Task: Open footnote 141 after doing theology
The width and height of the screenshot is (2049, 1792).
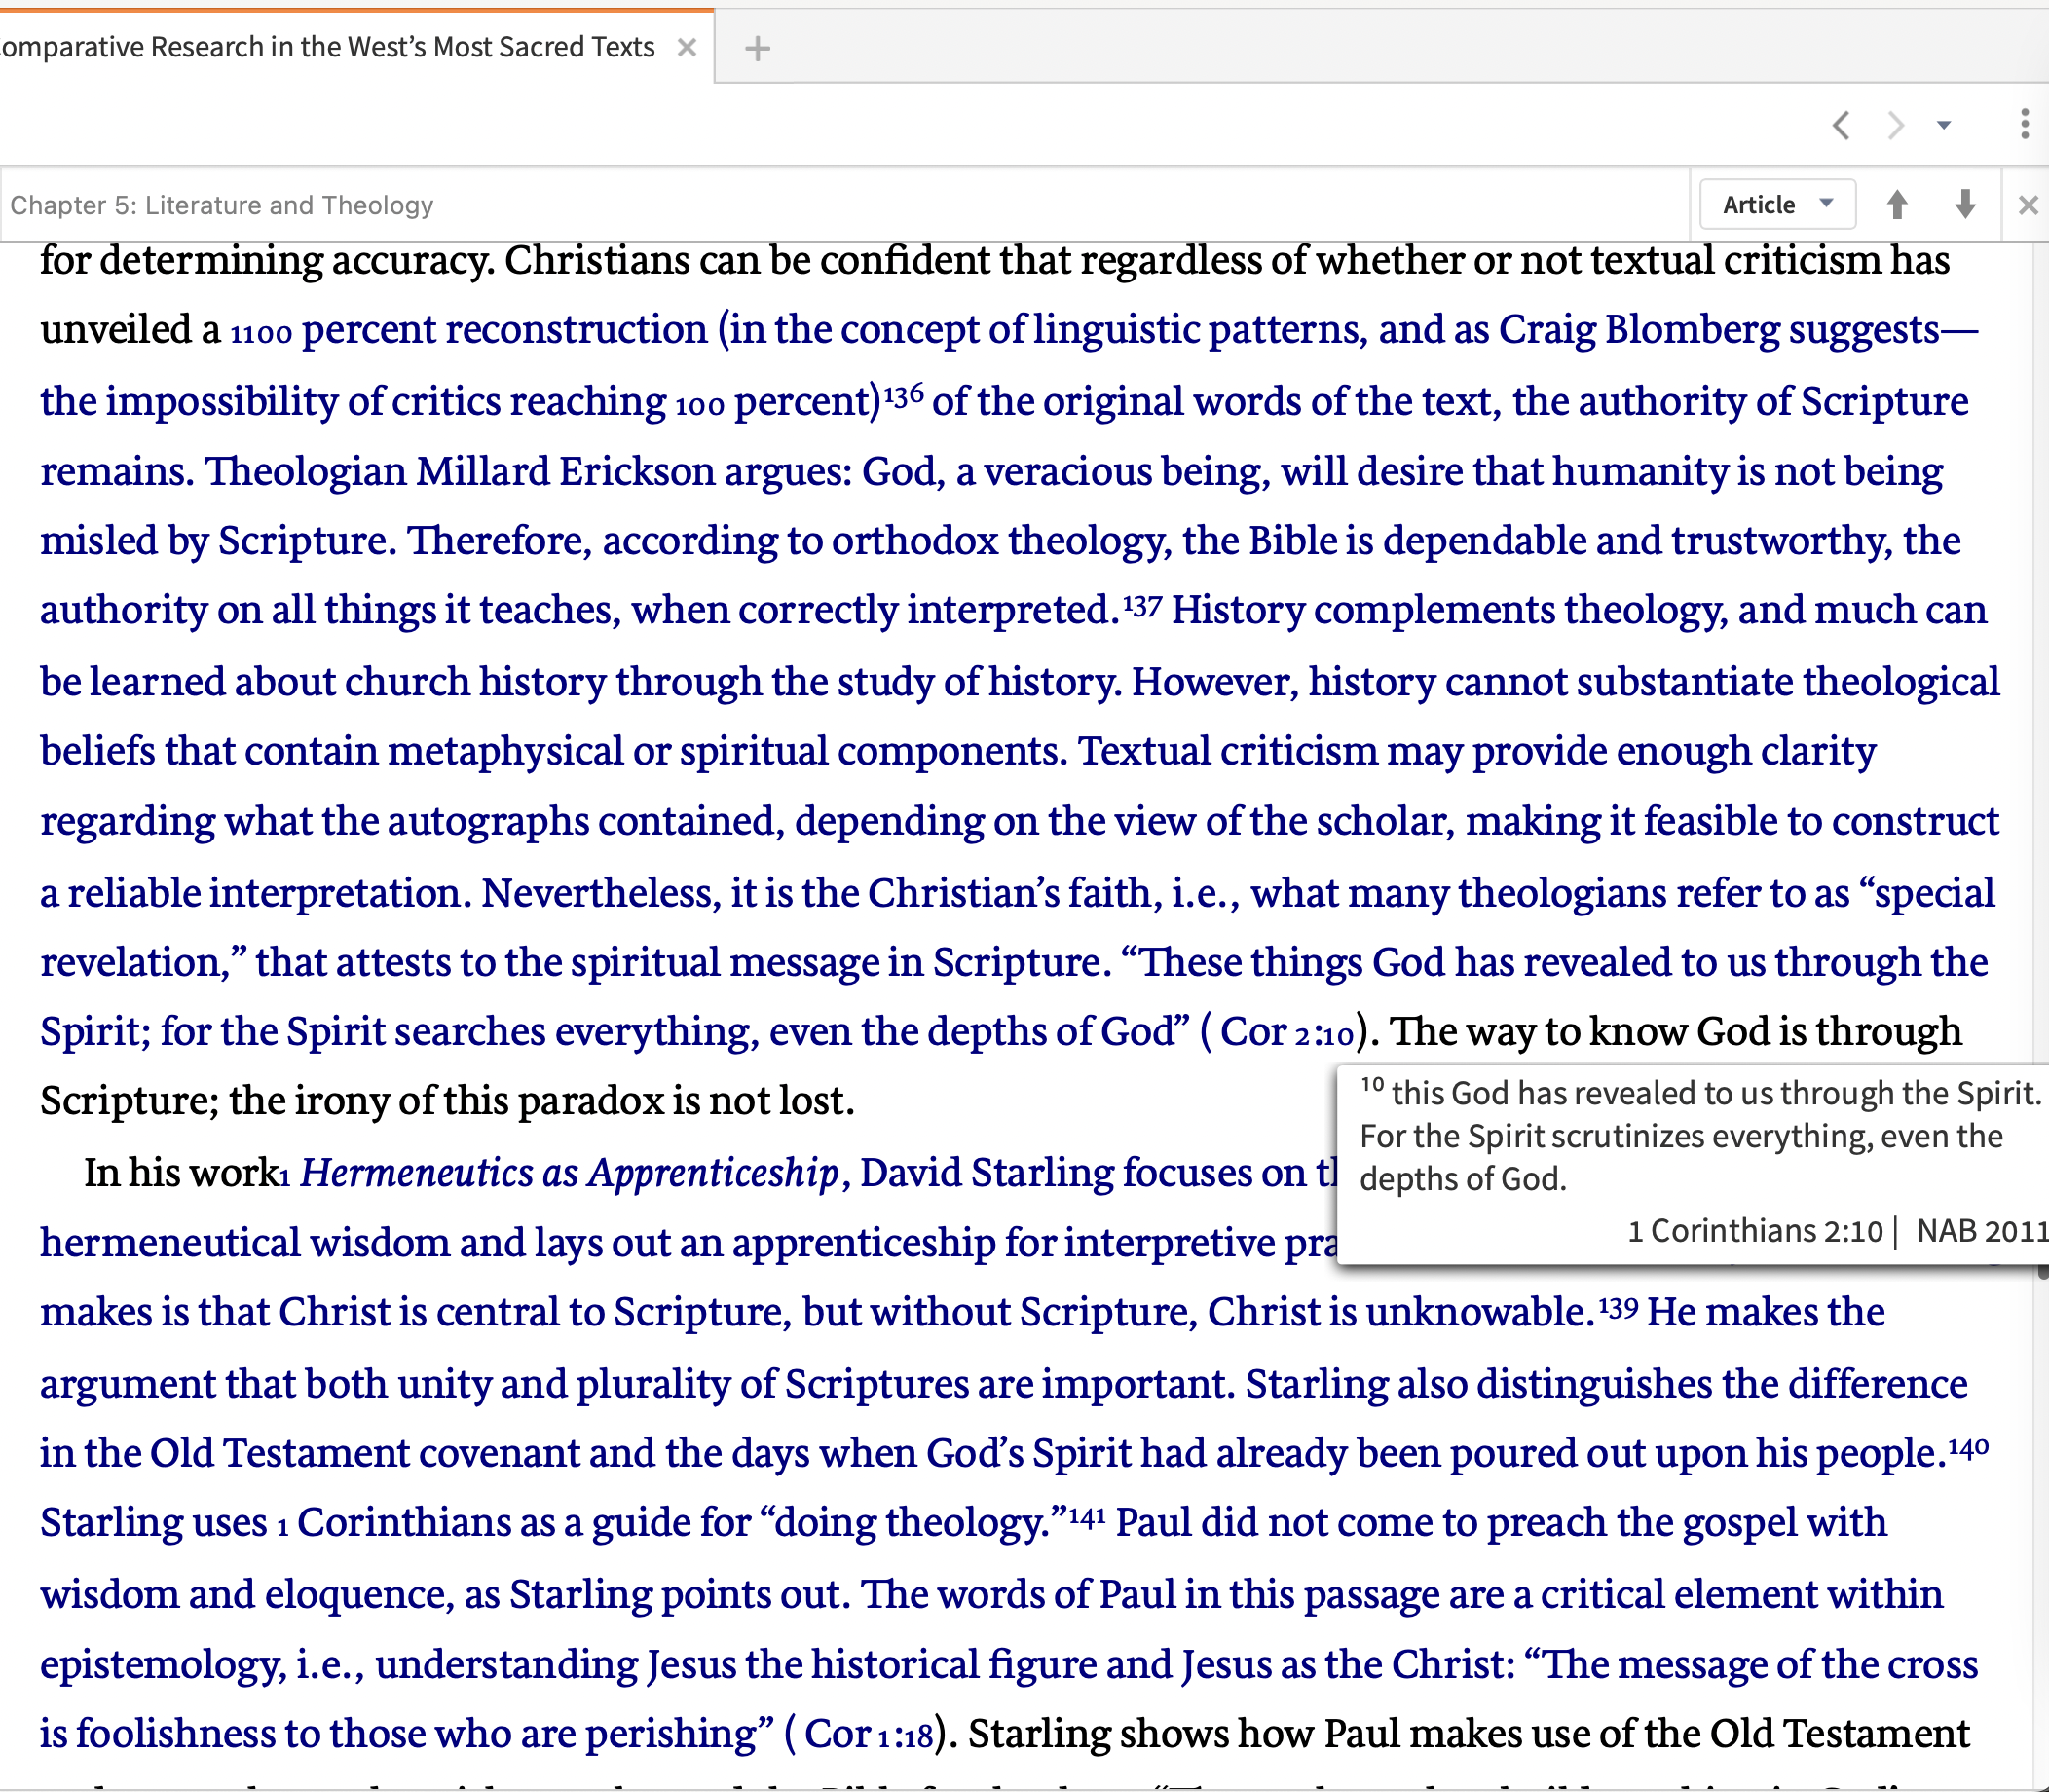Action: tap(1087, 1517)
